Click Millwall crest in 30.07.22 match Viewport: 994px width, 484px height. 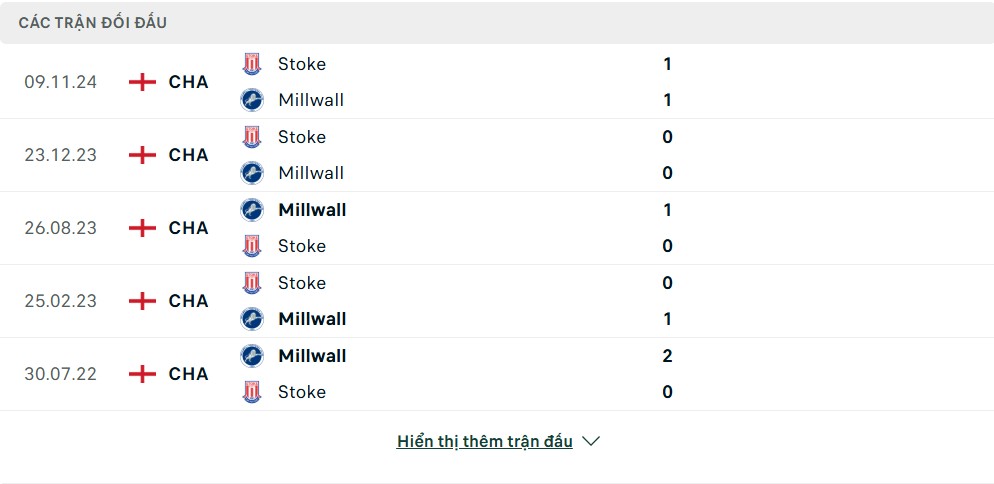(252, 356)
